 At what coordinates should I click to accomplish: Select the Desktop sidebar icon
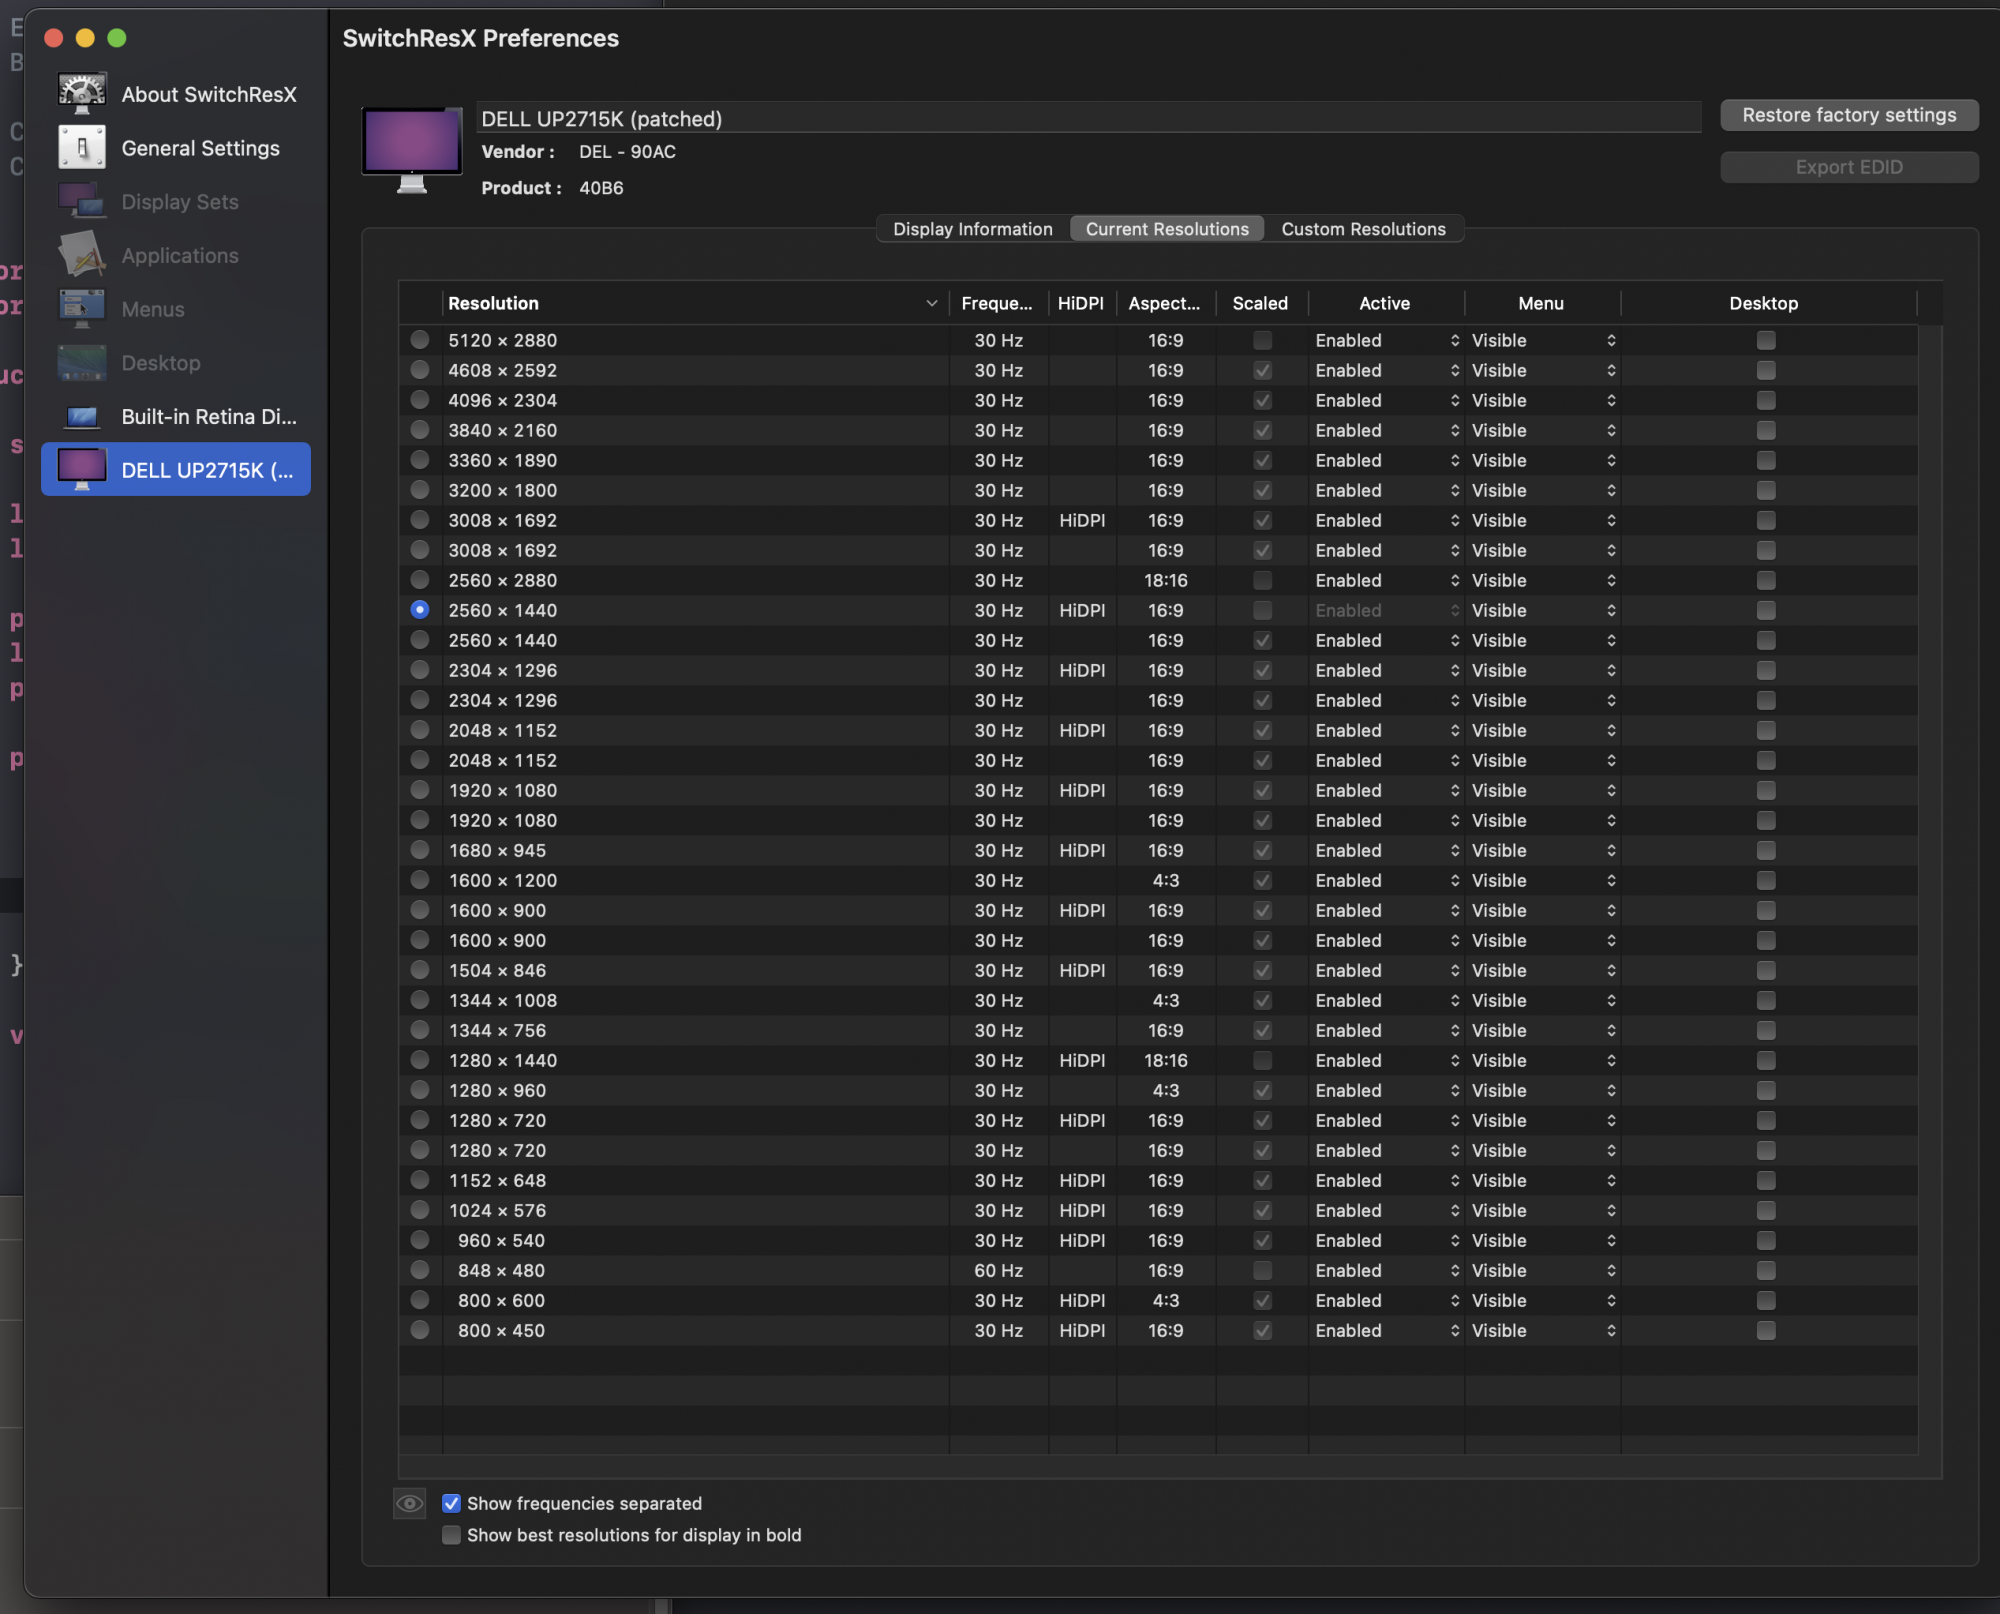81,362
